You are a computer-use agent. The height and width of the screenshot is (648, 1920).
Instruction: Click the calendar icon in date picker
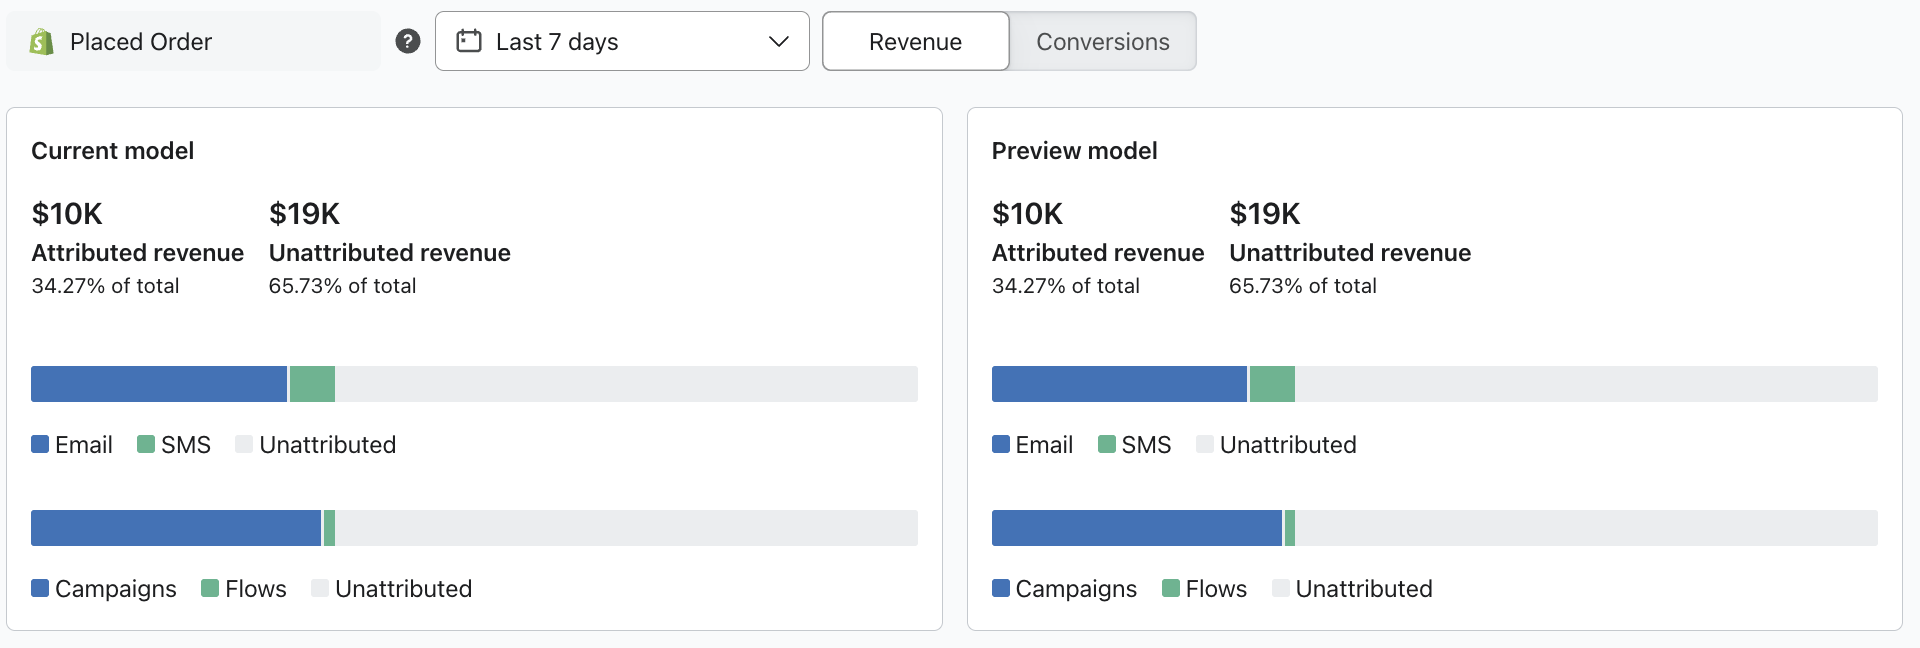(x=468, y=41)
